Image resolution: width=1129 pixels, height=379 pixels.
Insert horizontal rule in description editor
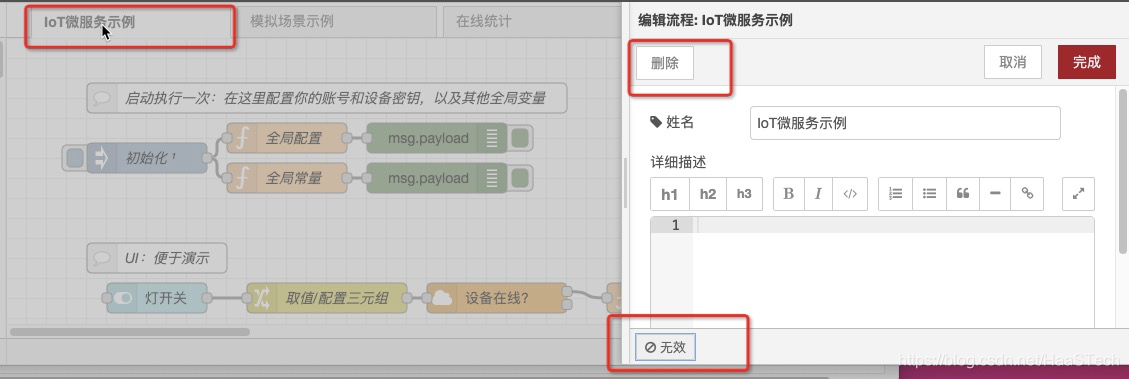click(995, 194)
